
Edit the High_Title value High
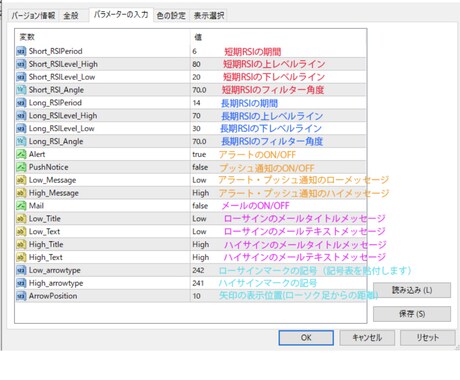point(200,244)
